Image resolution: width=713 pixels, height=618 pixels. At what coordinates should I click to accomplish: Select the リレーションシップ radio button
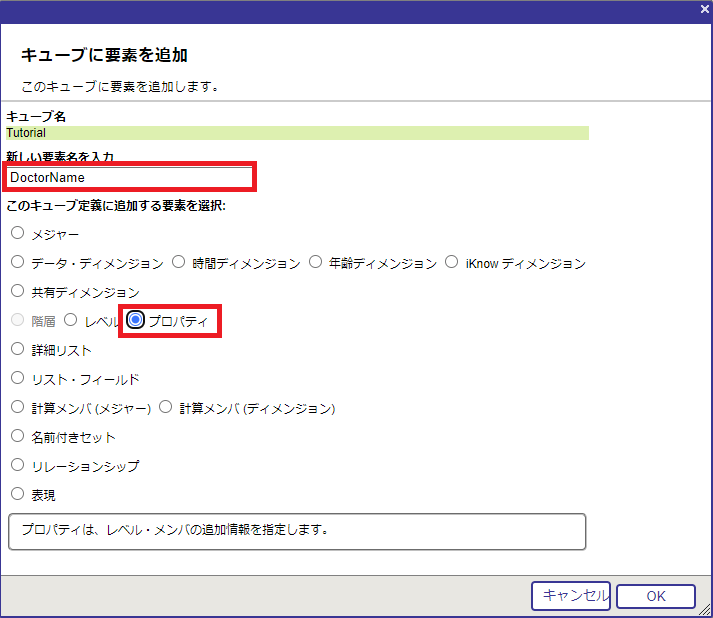(17, 465)
